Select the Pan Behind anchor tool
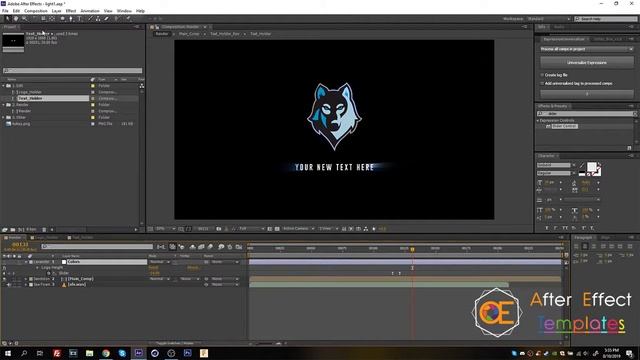640x360 pixels. (52, 18)
